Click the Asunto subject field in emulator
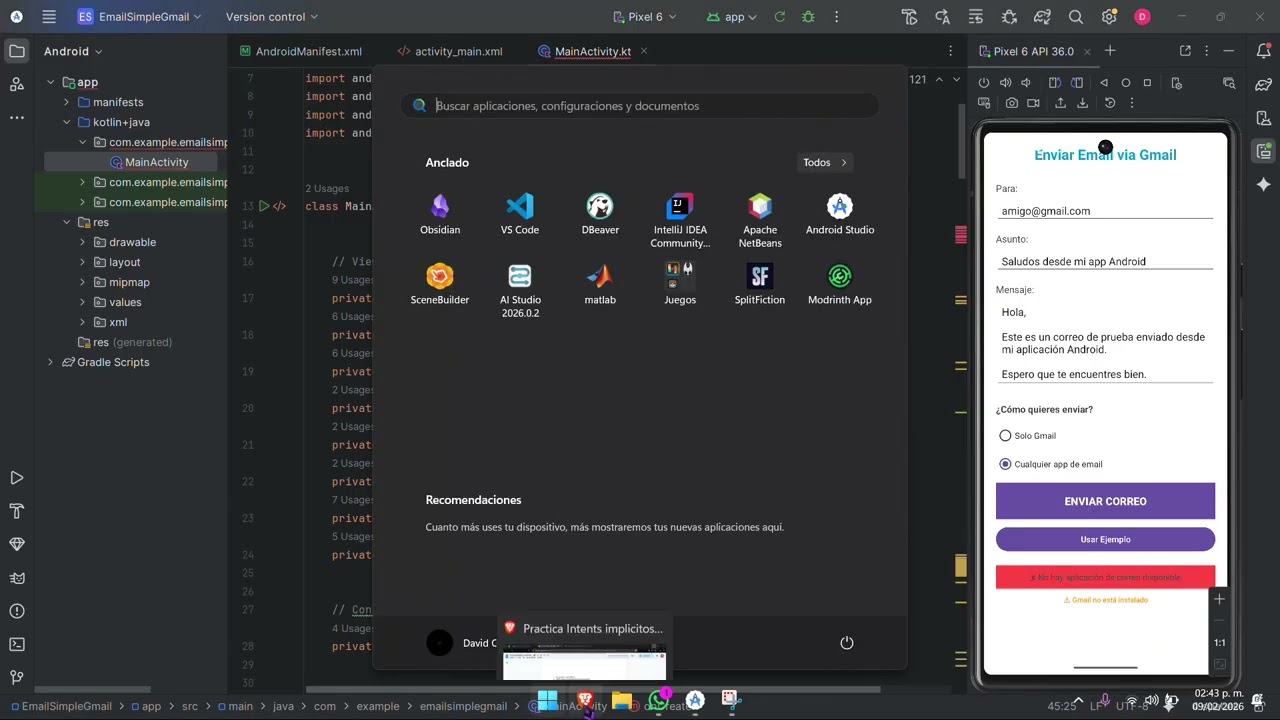 (1105, 262)
